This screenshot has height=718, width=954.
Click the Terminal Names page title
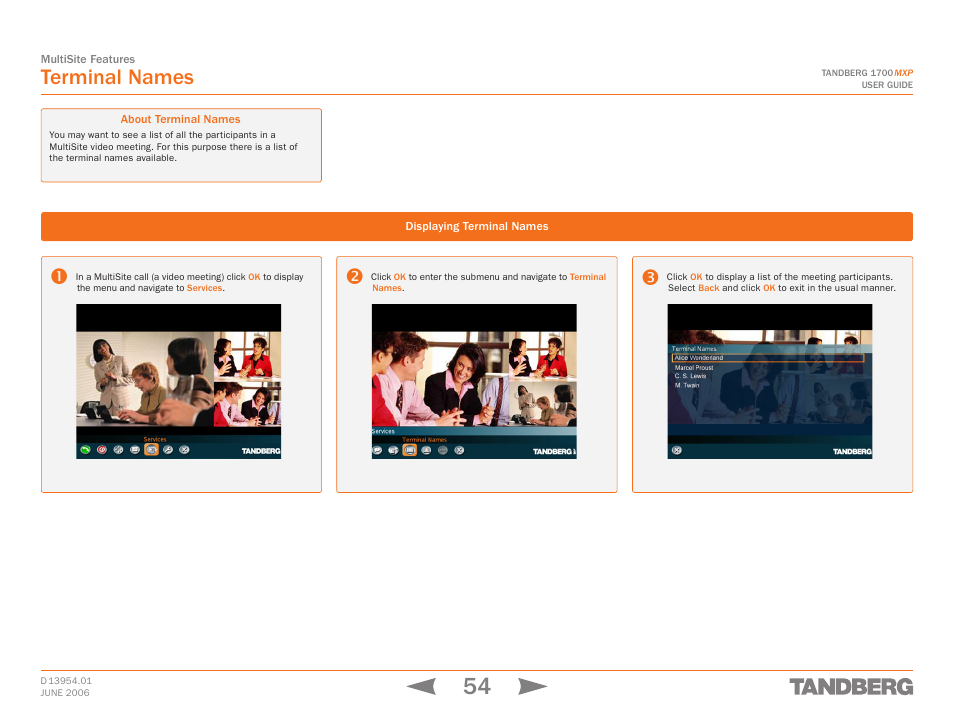(x=117, y=77)
